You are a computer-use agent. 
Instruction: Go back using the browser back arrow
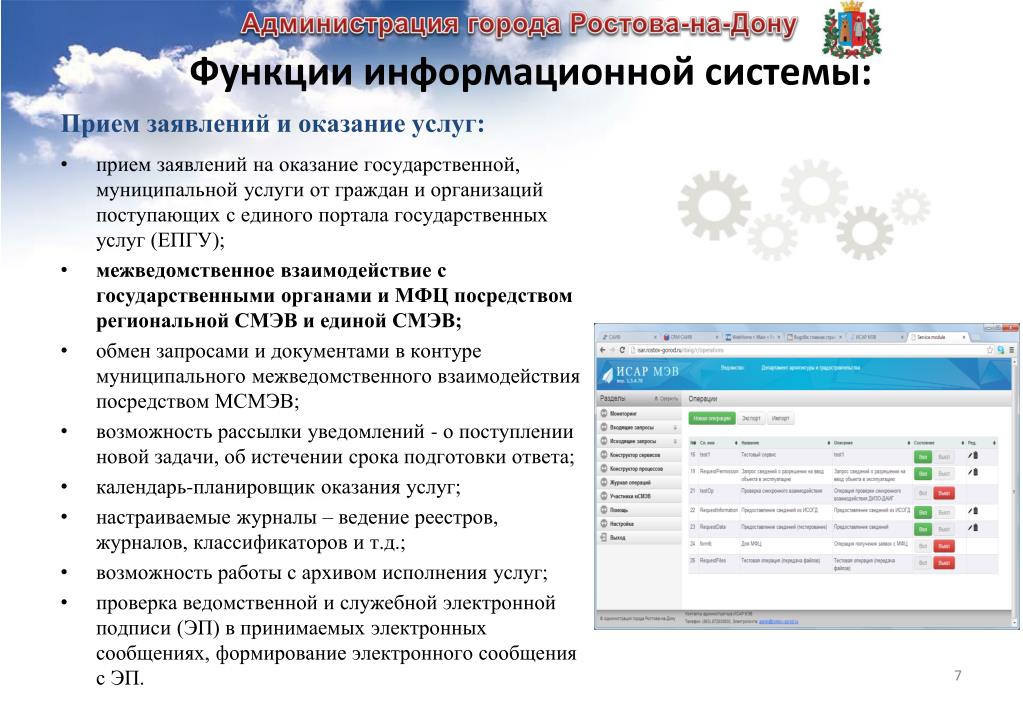click(603, 350)
